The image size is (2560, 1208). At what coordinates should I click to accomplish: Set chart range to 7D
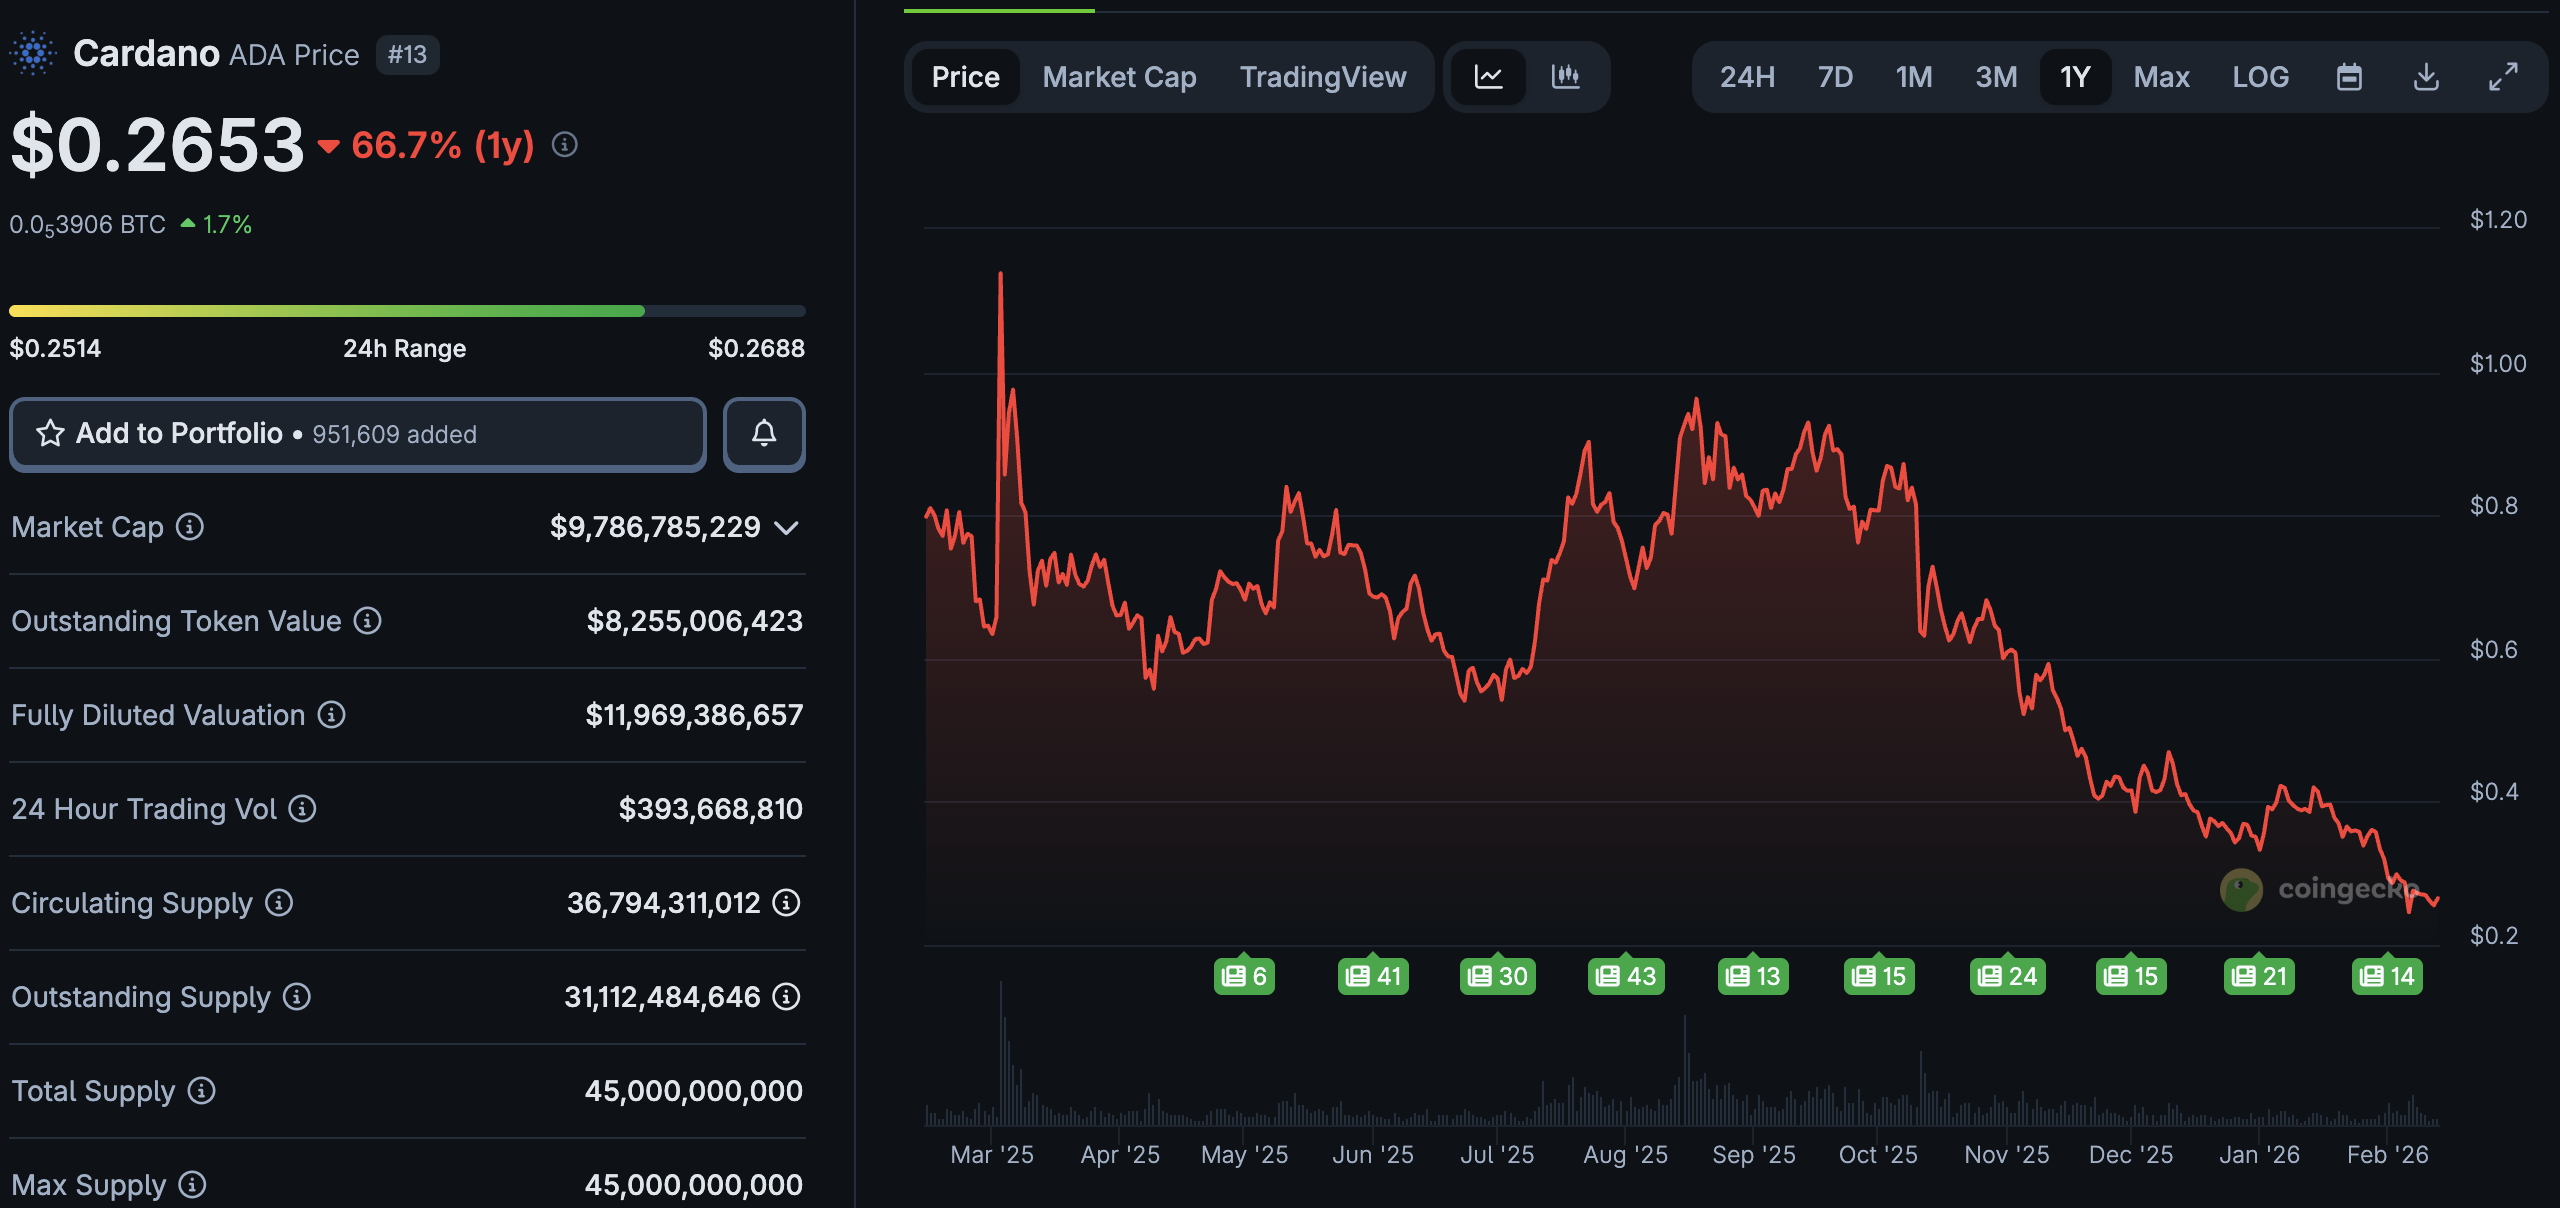pyautogui.click(x=1835, y=77)
